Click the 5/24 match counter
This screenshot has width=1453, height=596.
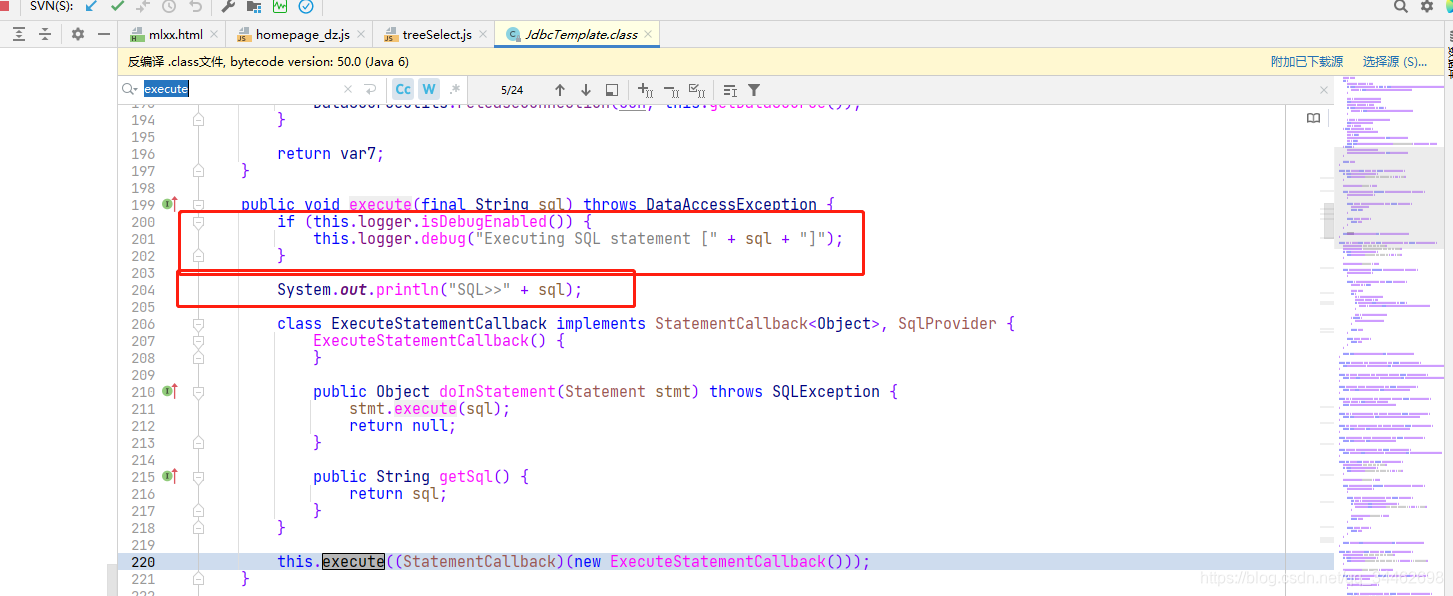click(x=512, y=89)
